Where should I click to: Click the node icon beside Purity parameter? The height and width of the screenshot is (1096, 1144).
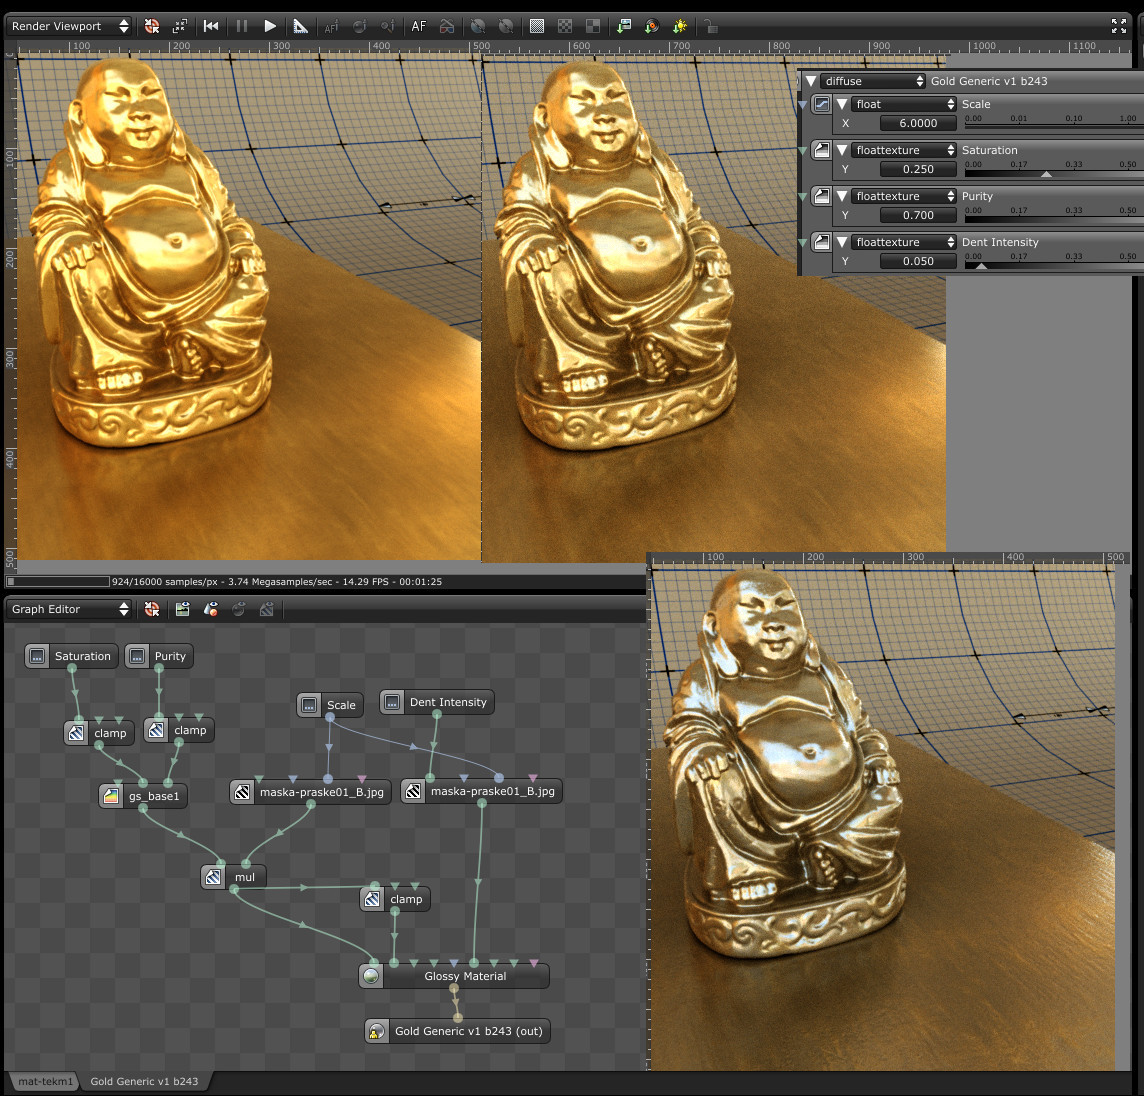pyautogui.click(x=822, y=196)
